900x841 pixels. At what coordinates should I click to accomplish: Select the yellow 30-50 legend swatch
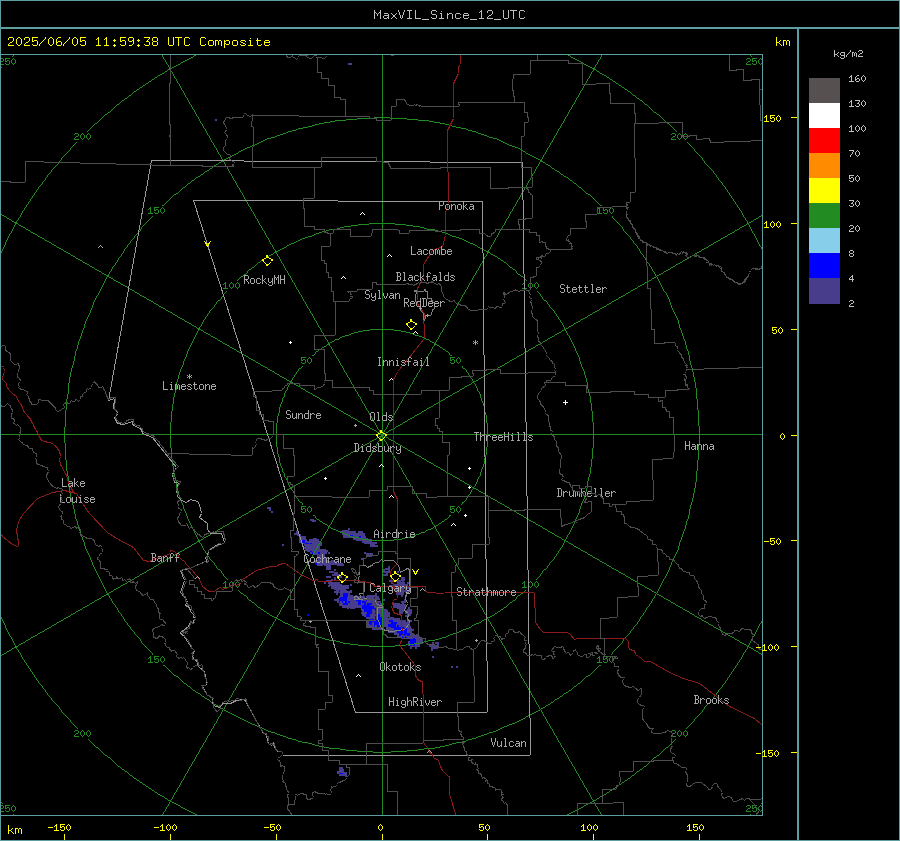click(x=824, y=191)
